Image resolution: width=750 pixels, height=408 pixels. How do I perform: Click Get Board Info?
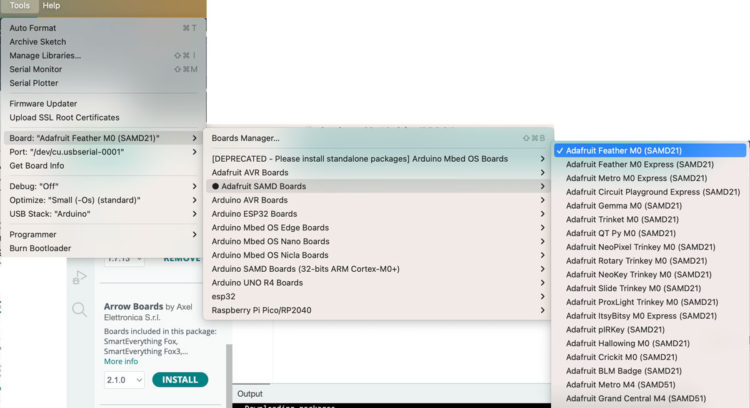(x=37, y=165)
